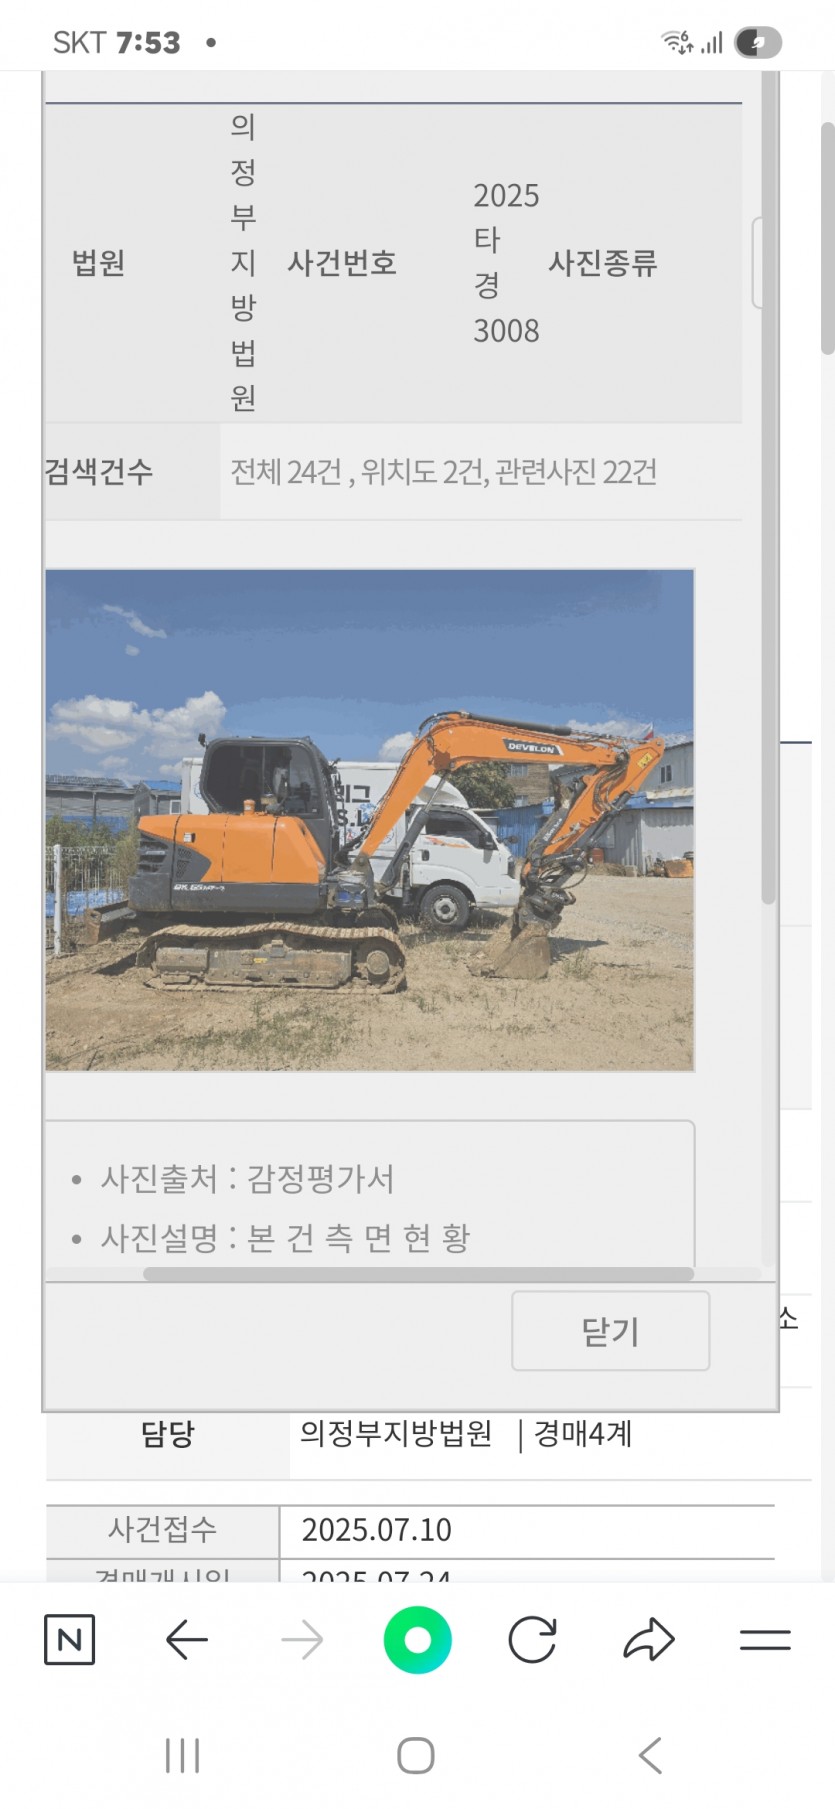Open the excavator side-view photo
Image resolution: width=835 pixels, height=1809 pixels.
(370, 820)
